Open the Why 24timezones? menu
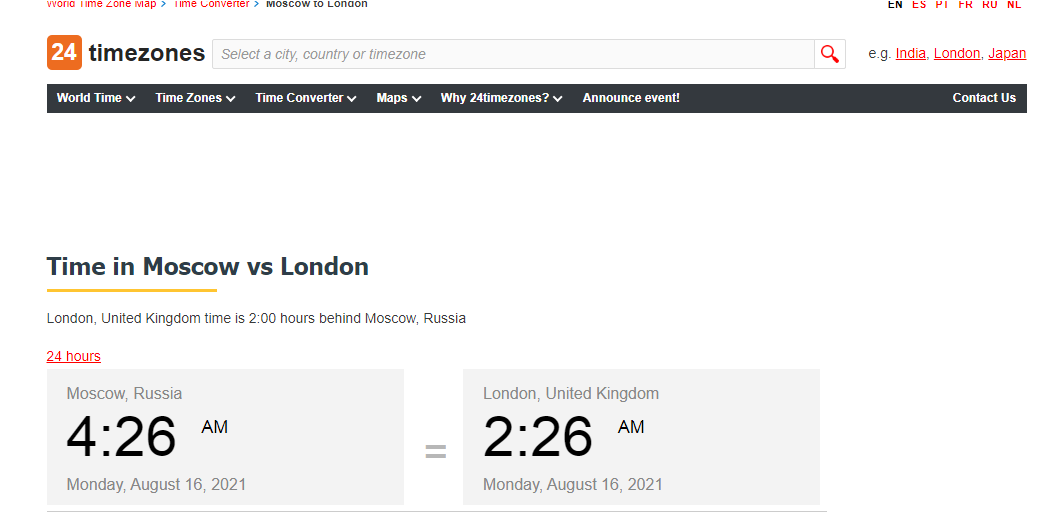The height and width of the screenshot is (526, 1062). [x=501, y=98]
